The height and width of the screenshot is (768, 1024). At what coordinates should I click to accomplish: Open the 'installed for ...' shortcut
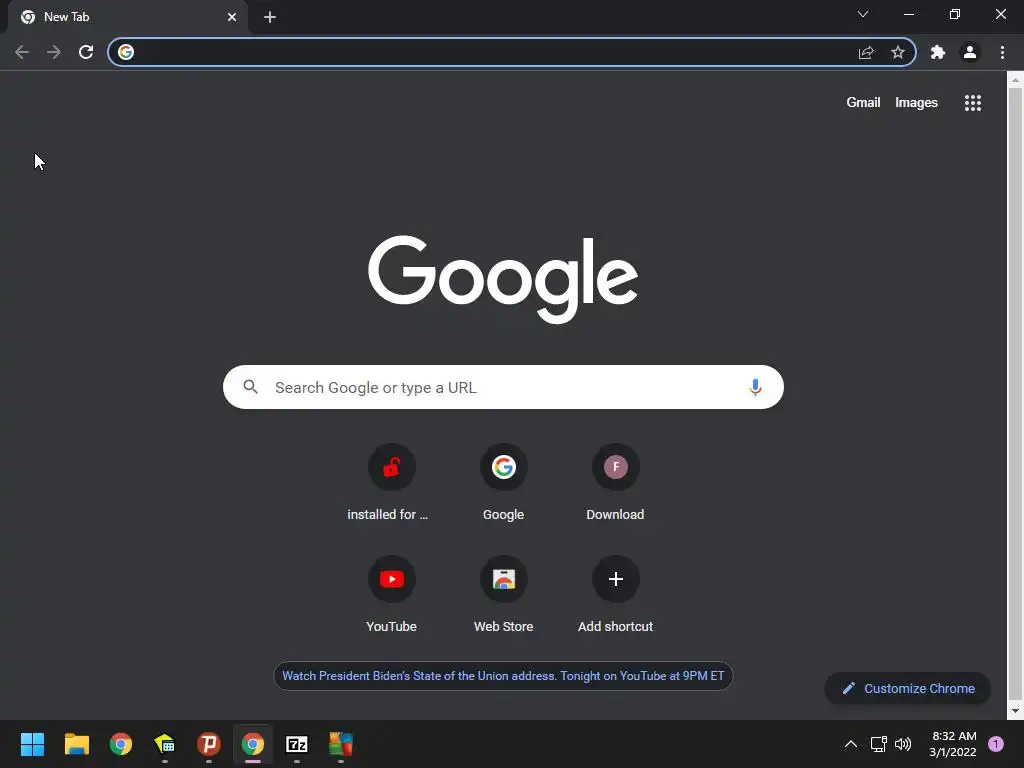tap(391, 483)
